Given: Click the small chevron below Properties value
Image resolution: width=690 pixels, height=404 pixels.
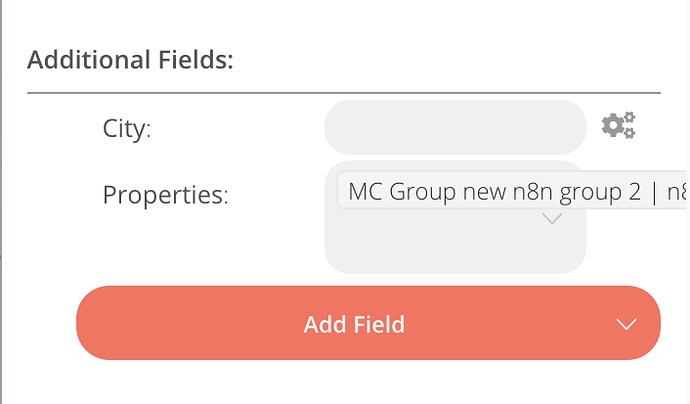Looking at the screenshot, I should 552,219.
